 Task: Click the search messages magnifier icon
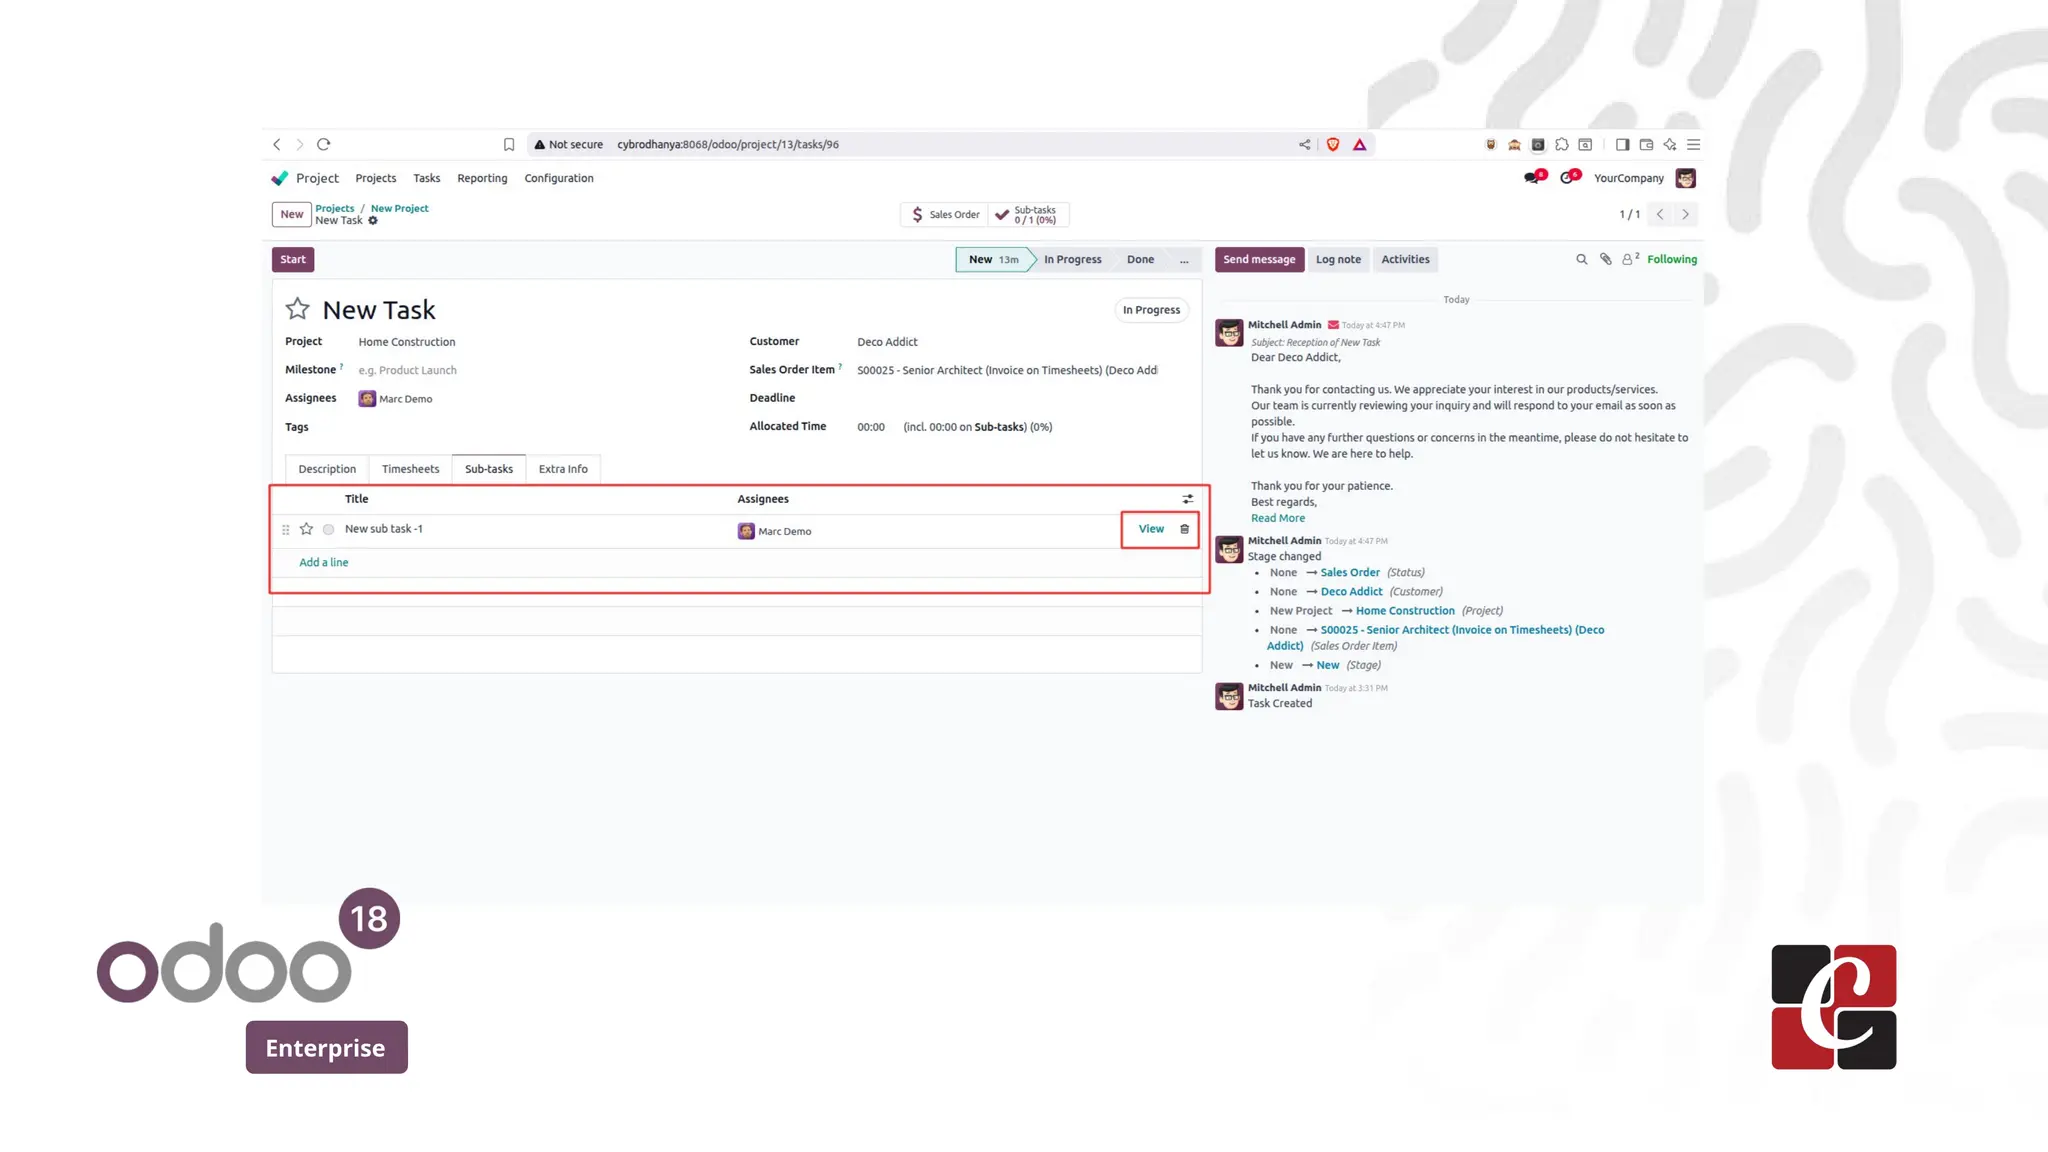click(1581, 259)
